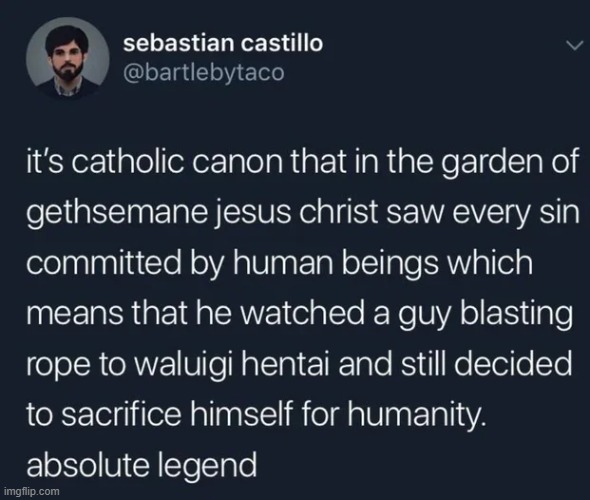Click the words "every sin" in the tweet
Image resolution: width=590 pixels, height=500 pixels.
[x=515, y=213]
